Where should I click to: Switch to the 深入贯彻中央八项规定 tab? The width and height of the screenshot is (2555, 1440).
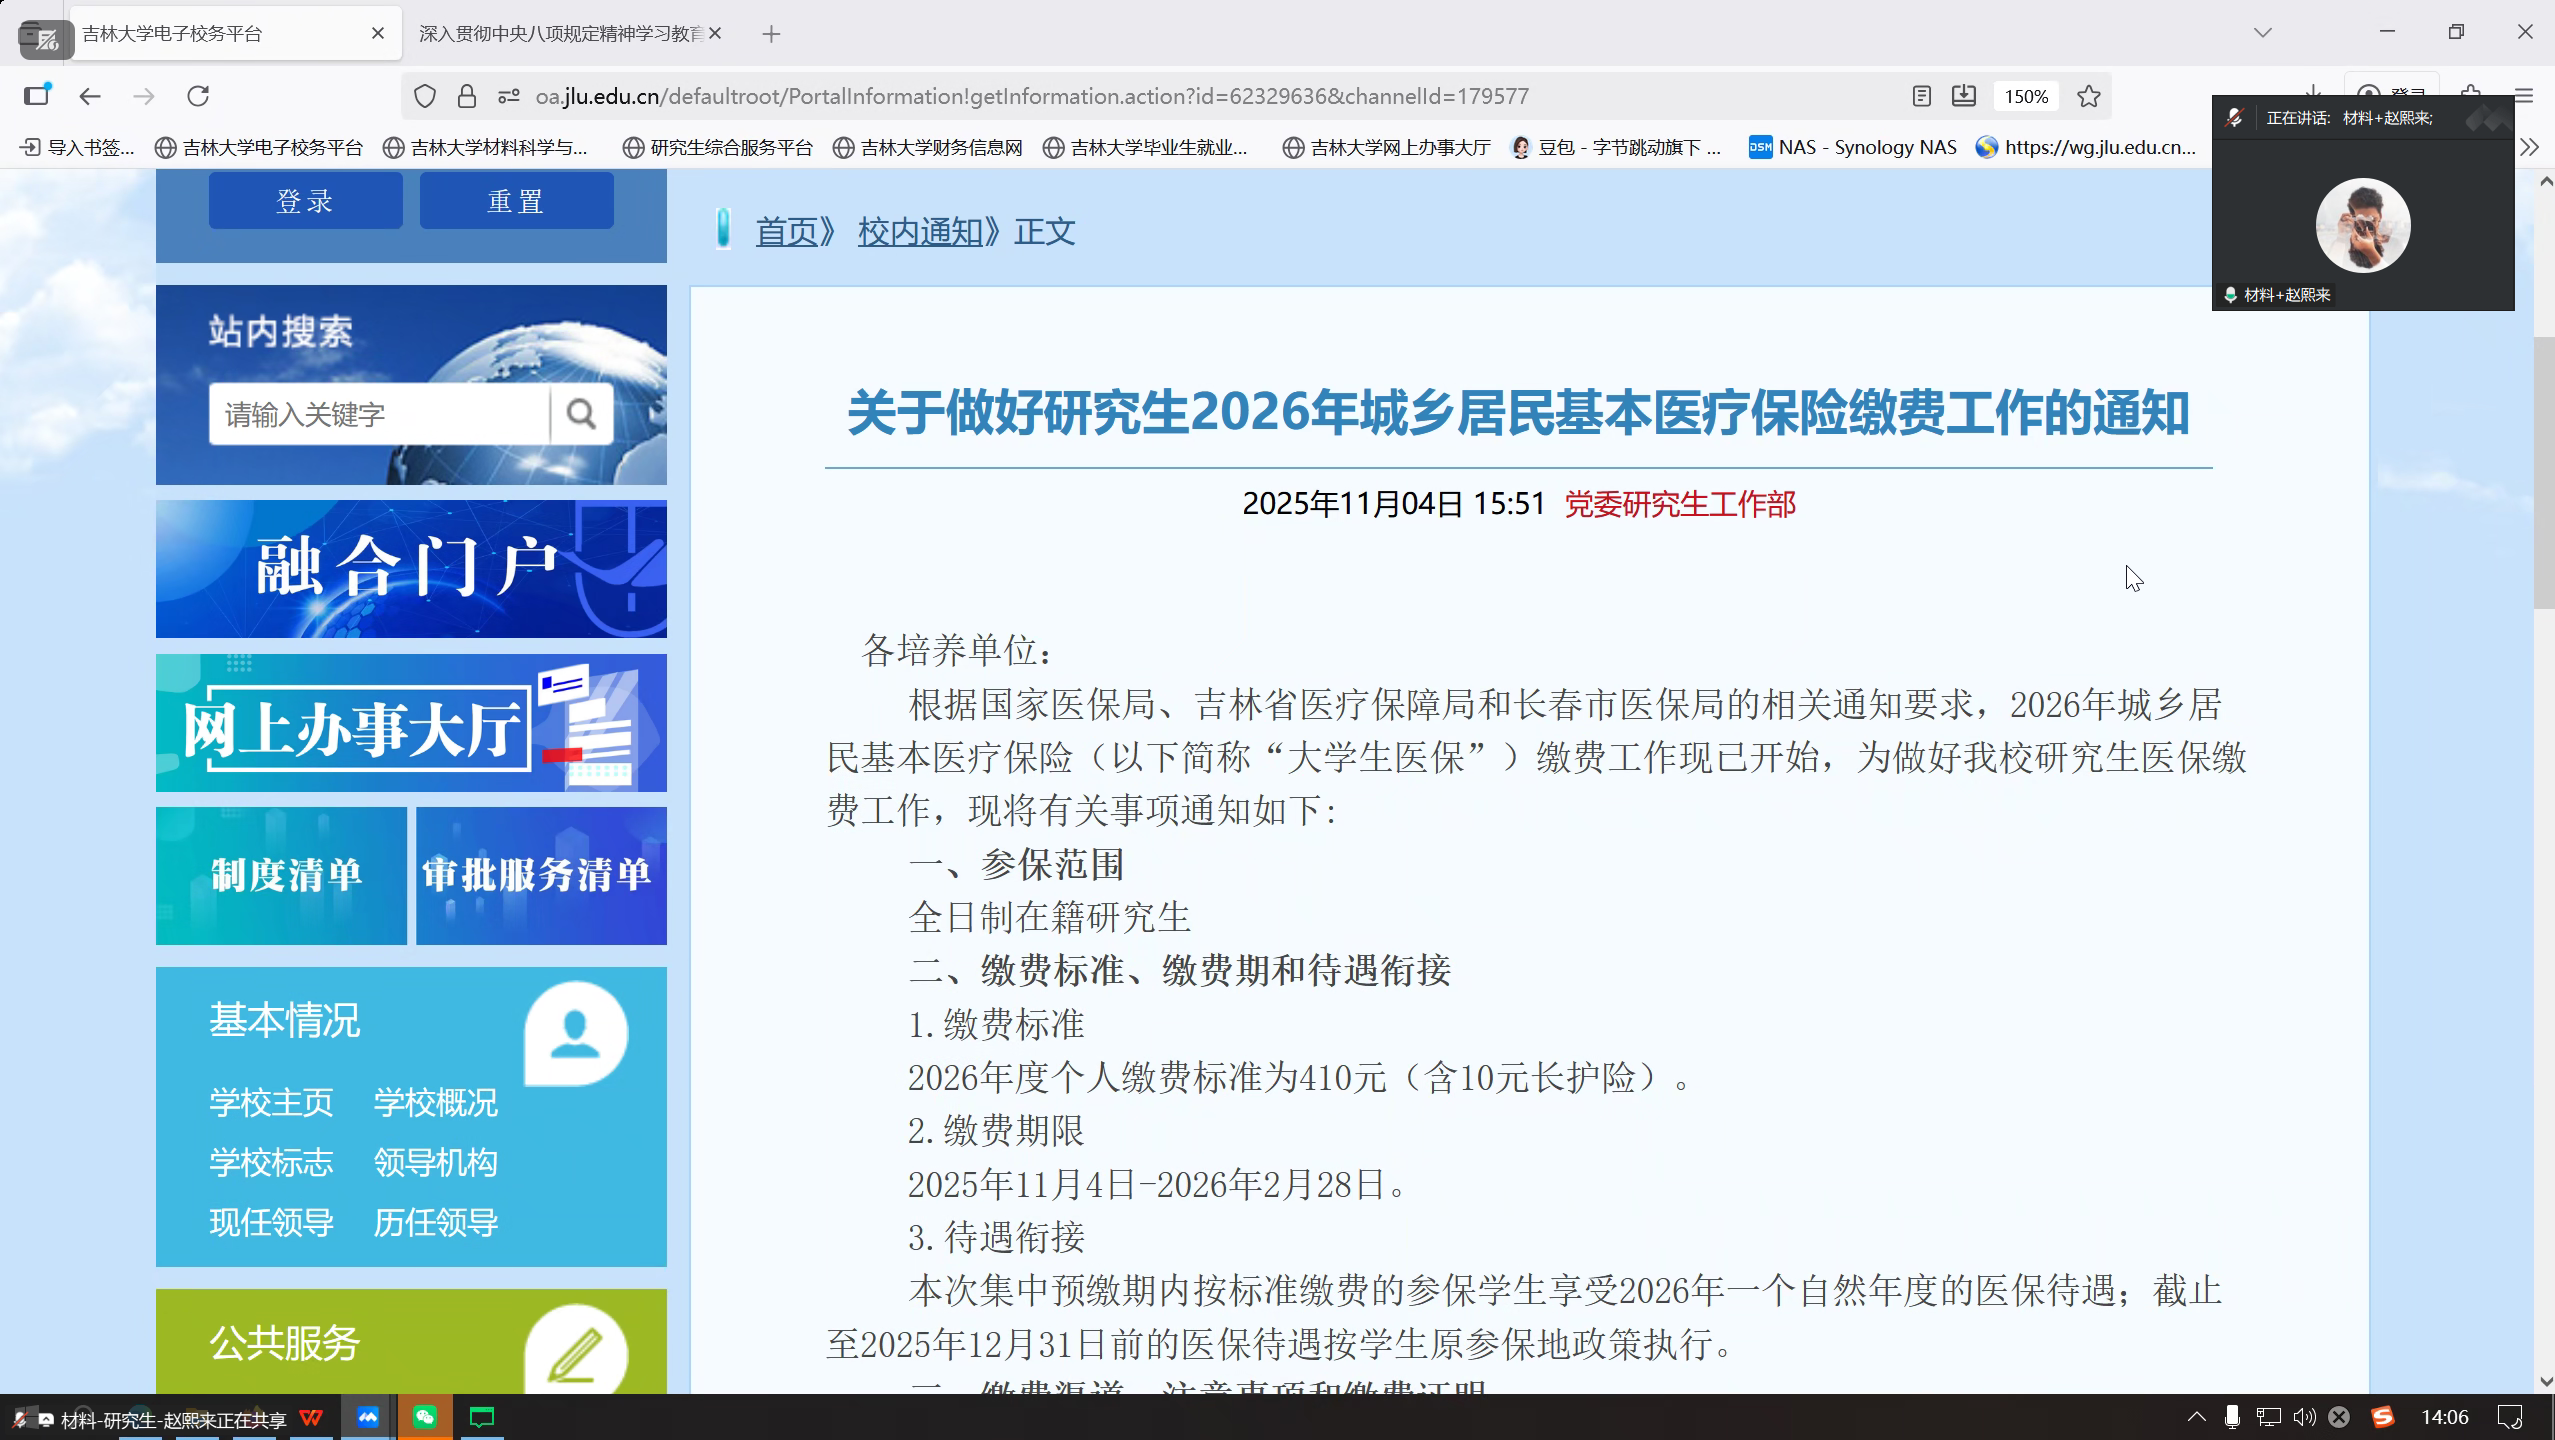[560, 34]
